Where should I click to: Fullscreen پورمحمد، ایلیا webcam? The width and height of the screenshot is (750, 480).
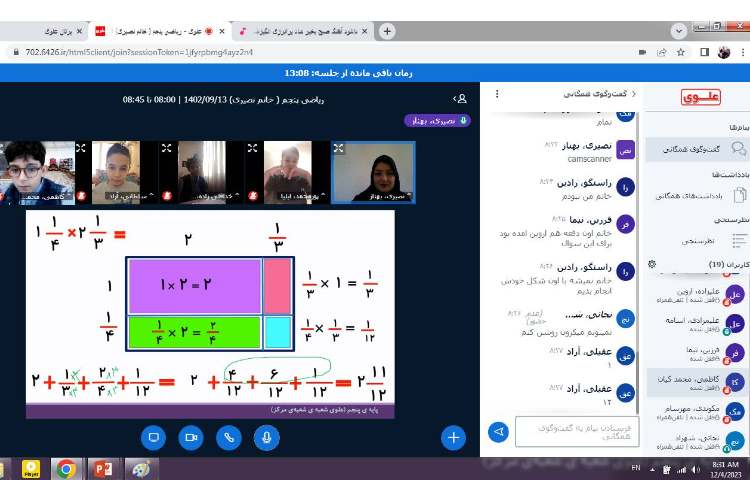point(253,148)
